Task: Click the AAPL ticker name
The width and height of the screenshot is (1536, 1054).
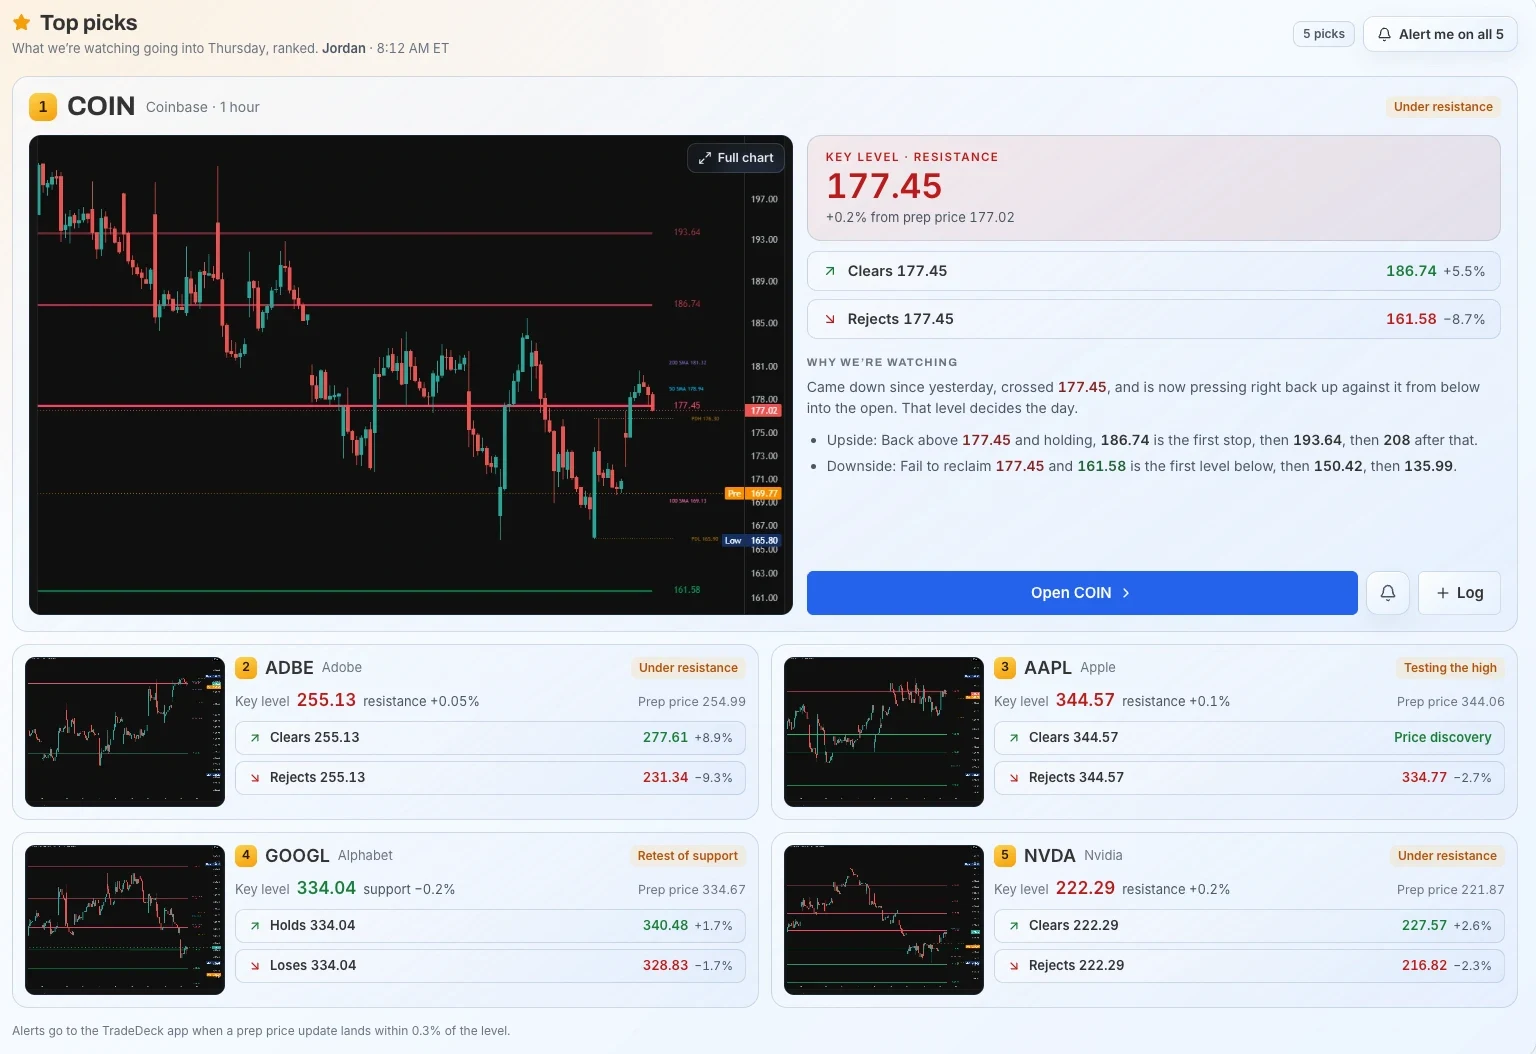Action: click(x=1048, y=668)
